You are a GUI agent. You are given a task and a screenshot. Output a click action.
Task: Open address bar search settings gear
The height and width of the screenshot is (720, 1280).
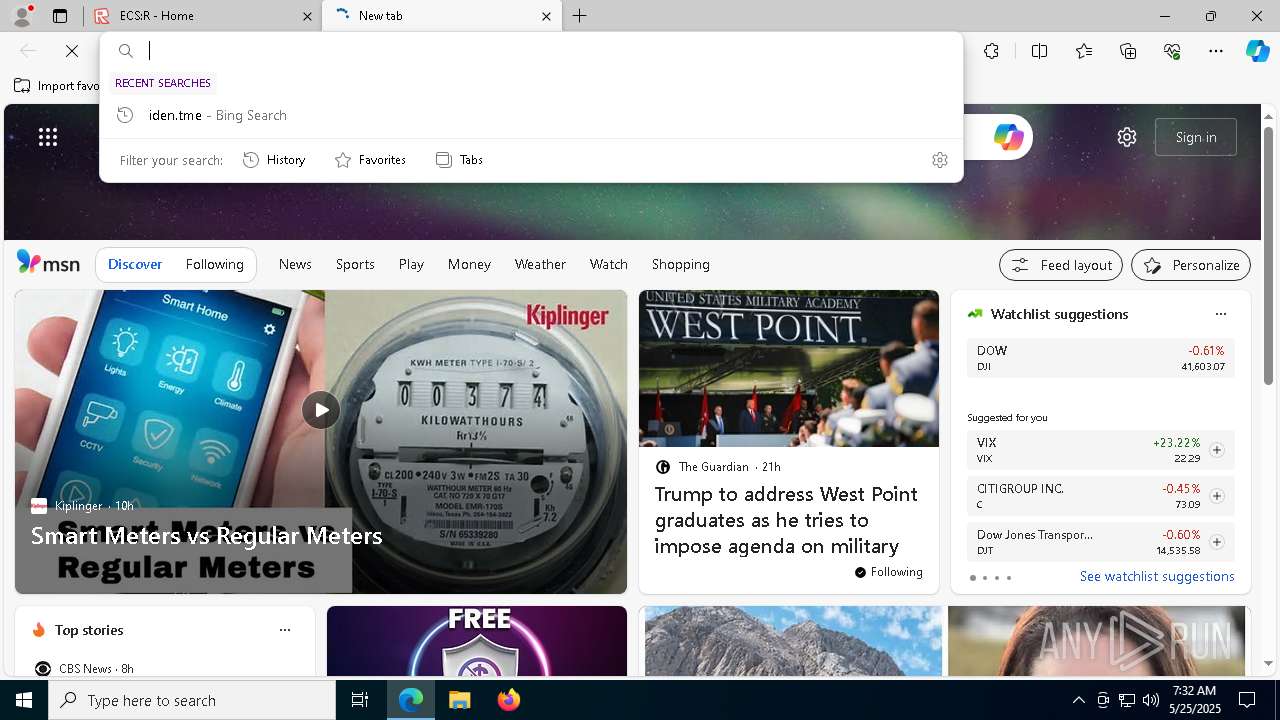[939, 160]
